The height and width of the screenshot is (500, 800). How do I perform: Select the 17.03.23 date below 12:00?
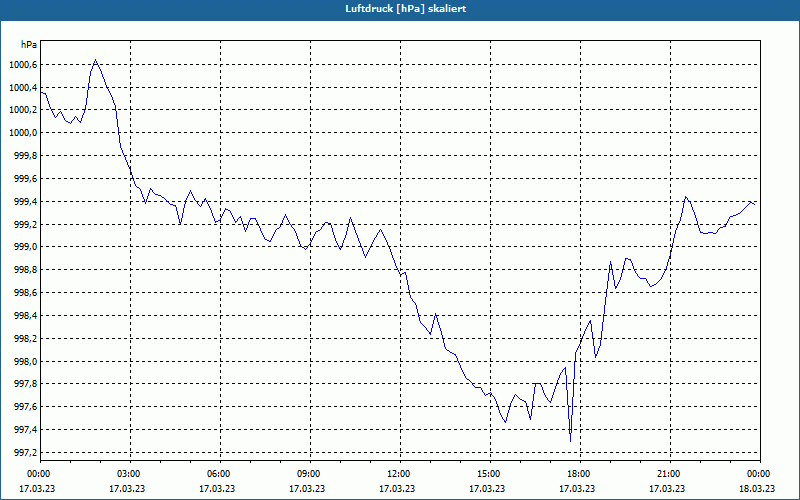397,488
